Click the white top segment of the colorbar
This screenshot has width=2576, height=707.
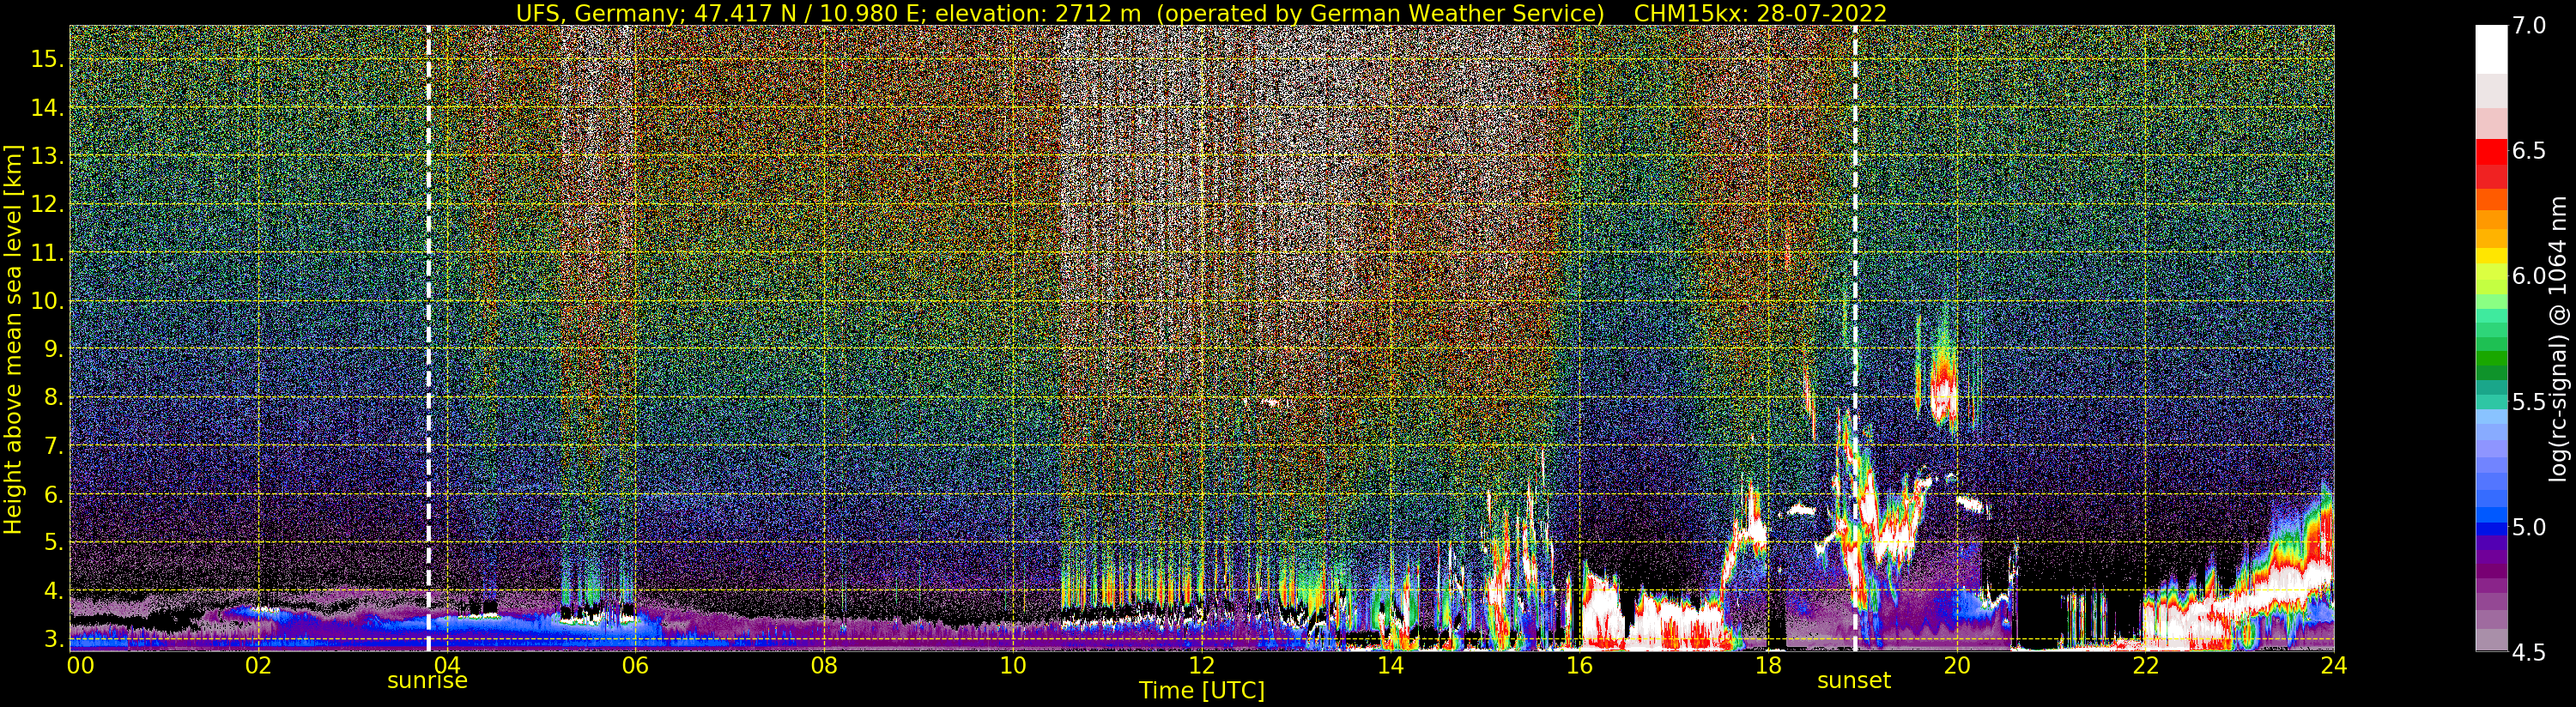tap(2491, 49)
